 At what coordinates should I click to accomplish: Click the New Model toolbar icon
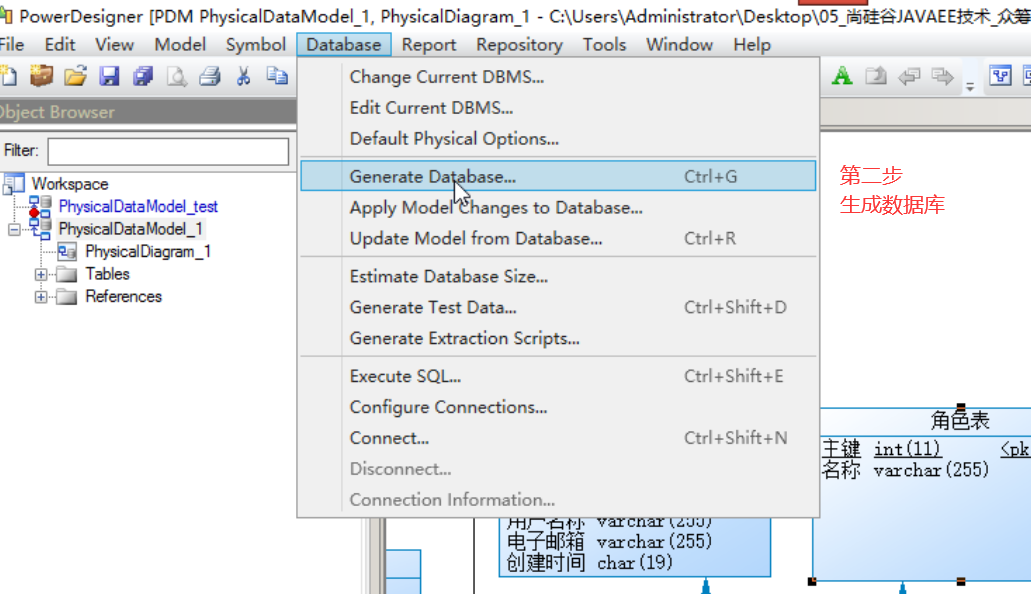tap(9, 76)
